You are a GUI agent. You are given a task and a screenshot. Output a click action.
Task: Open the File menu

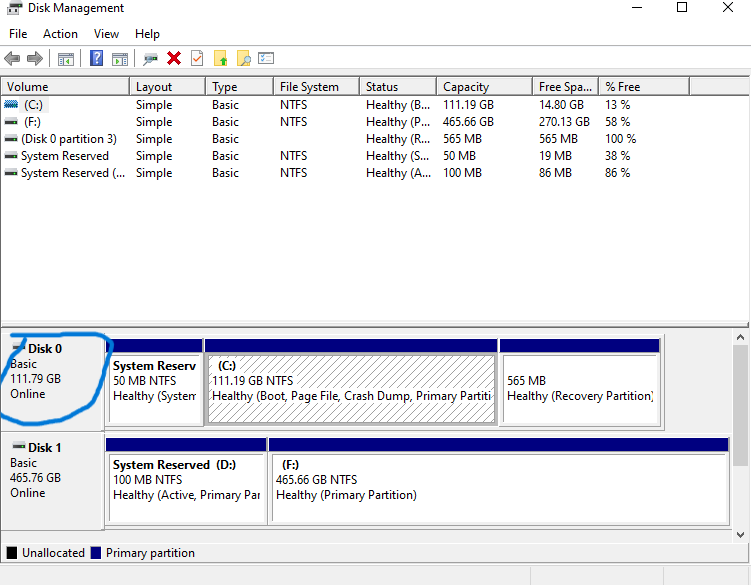[x=18, y=34]
